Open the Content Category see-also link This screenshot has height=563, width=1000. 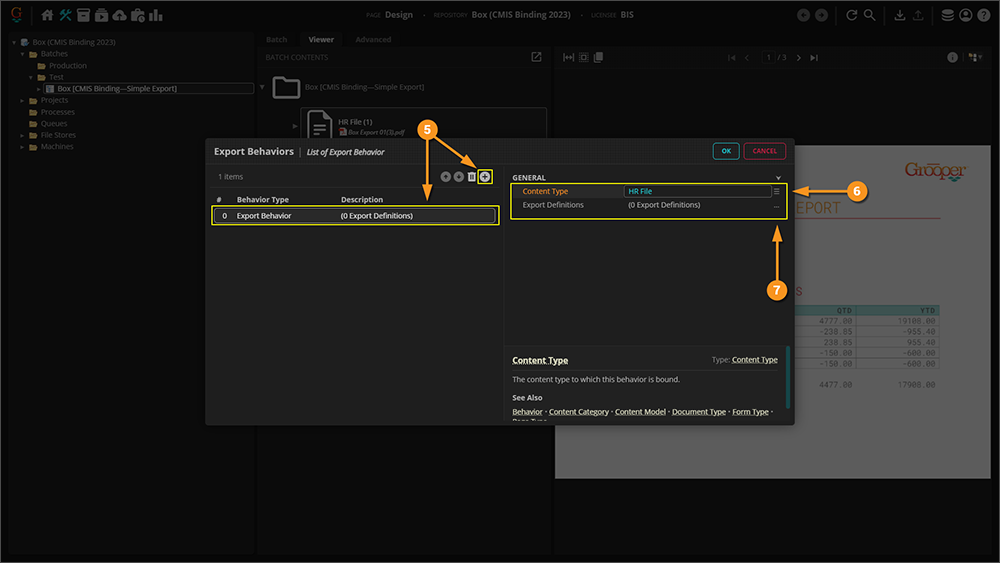point(578,412)
